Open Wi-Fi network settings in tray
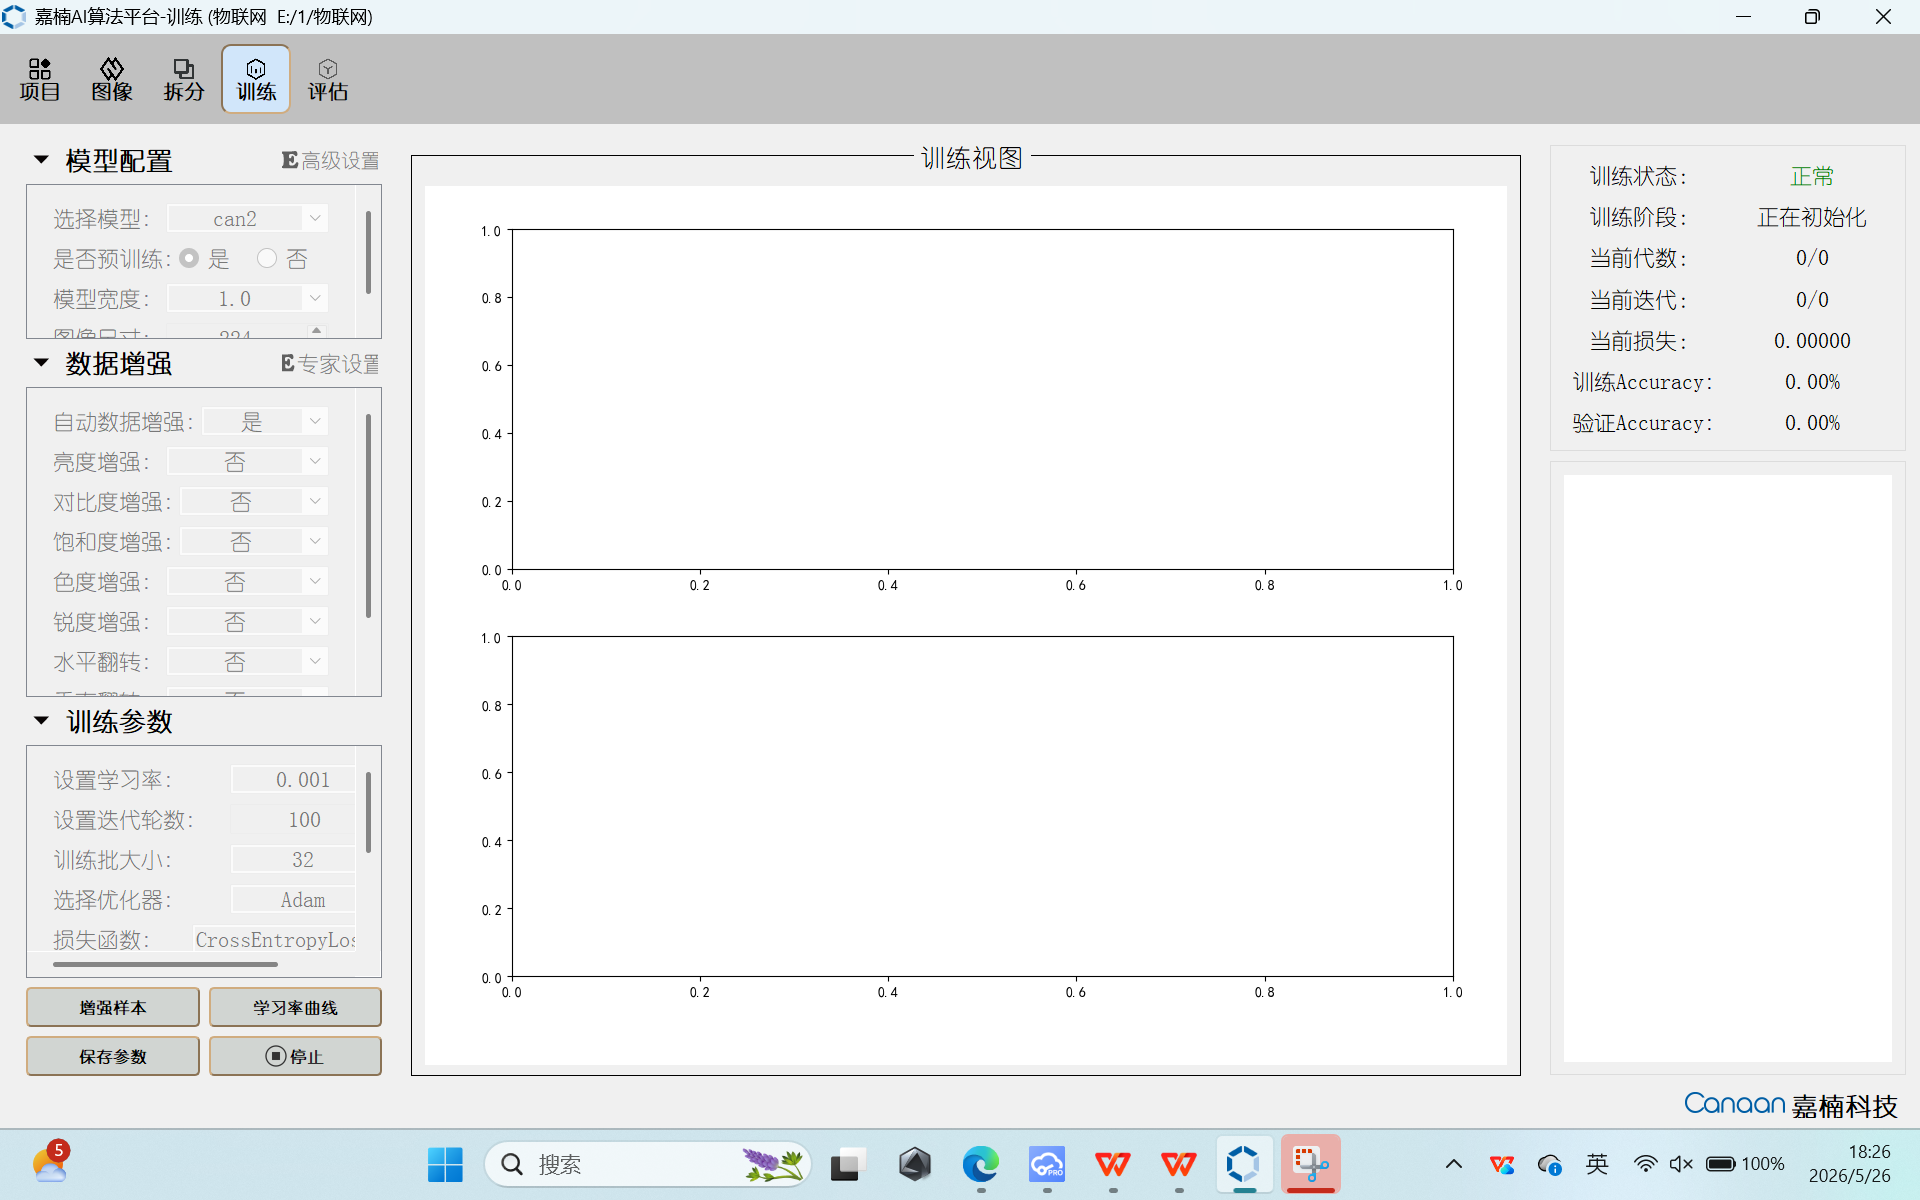 pyautogui.click(x=1645, y=1164)
